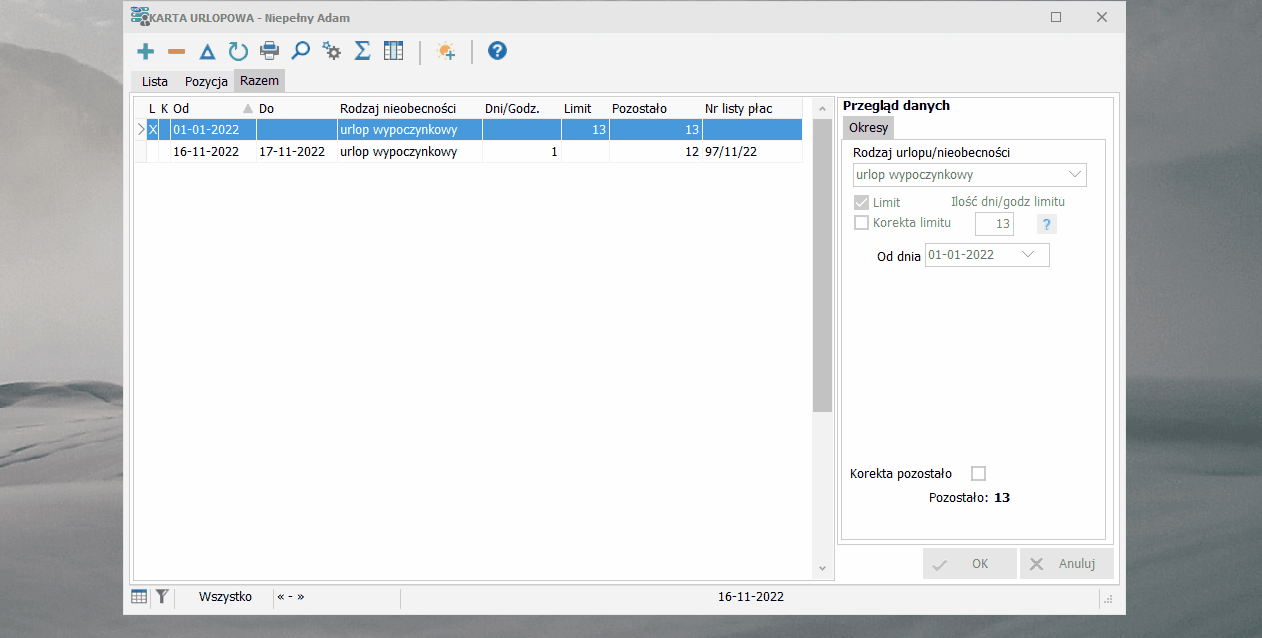
Task: Click the orange minus delete record icon
Action: (177, 51)
